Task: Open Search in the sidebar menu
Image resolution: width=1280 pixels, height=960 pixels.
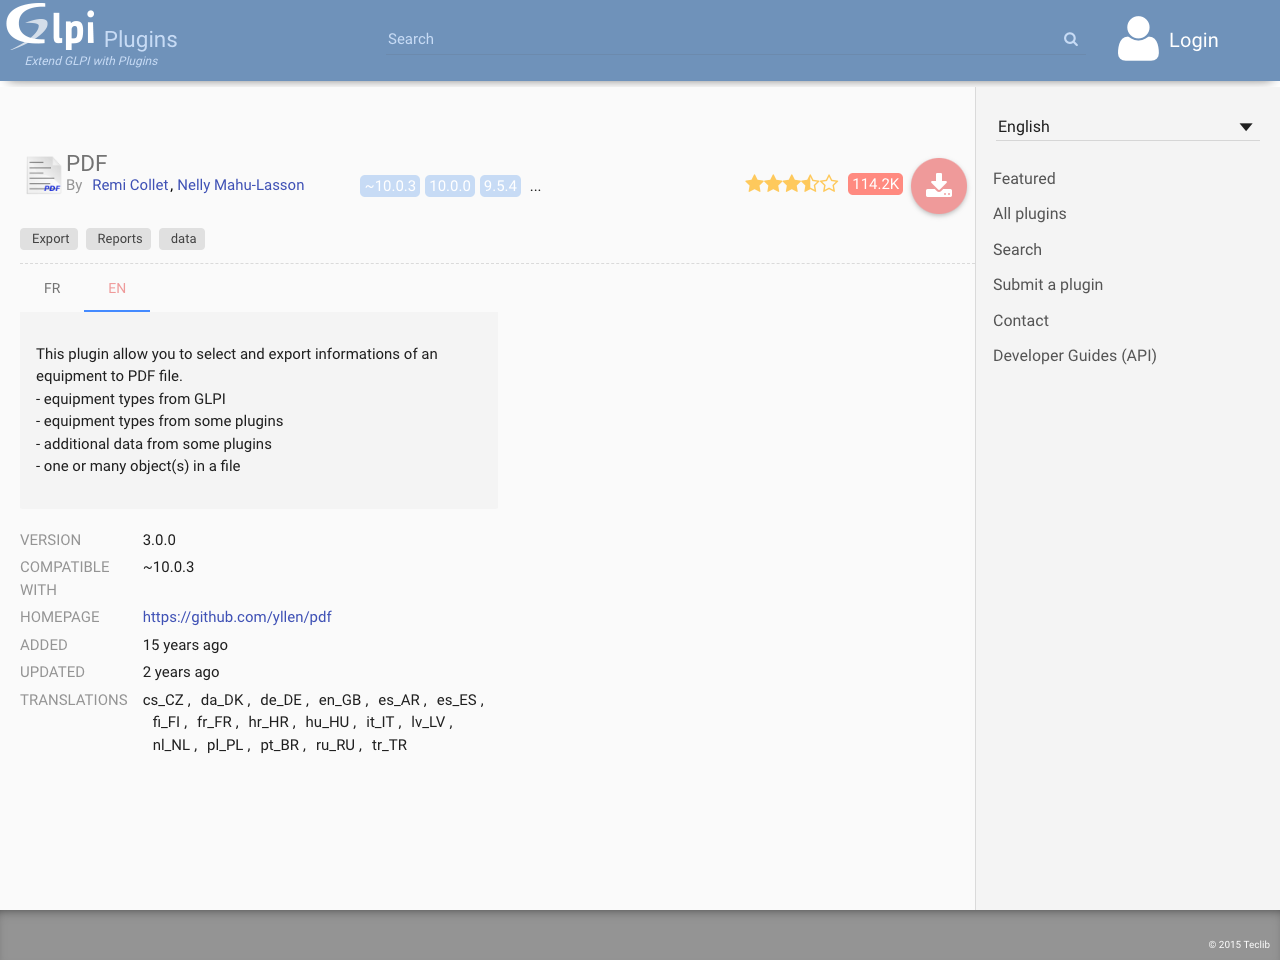Action: coord(1017,250)
